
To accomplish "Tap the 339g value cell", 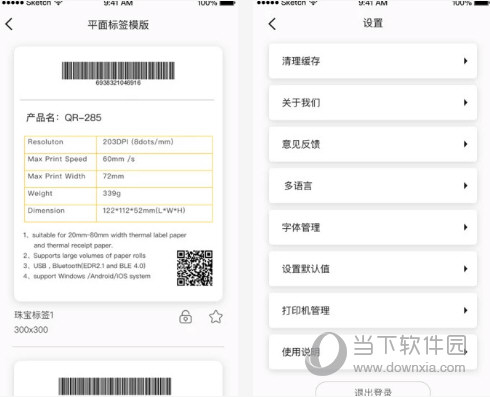I will click(x=154, y=196).
